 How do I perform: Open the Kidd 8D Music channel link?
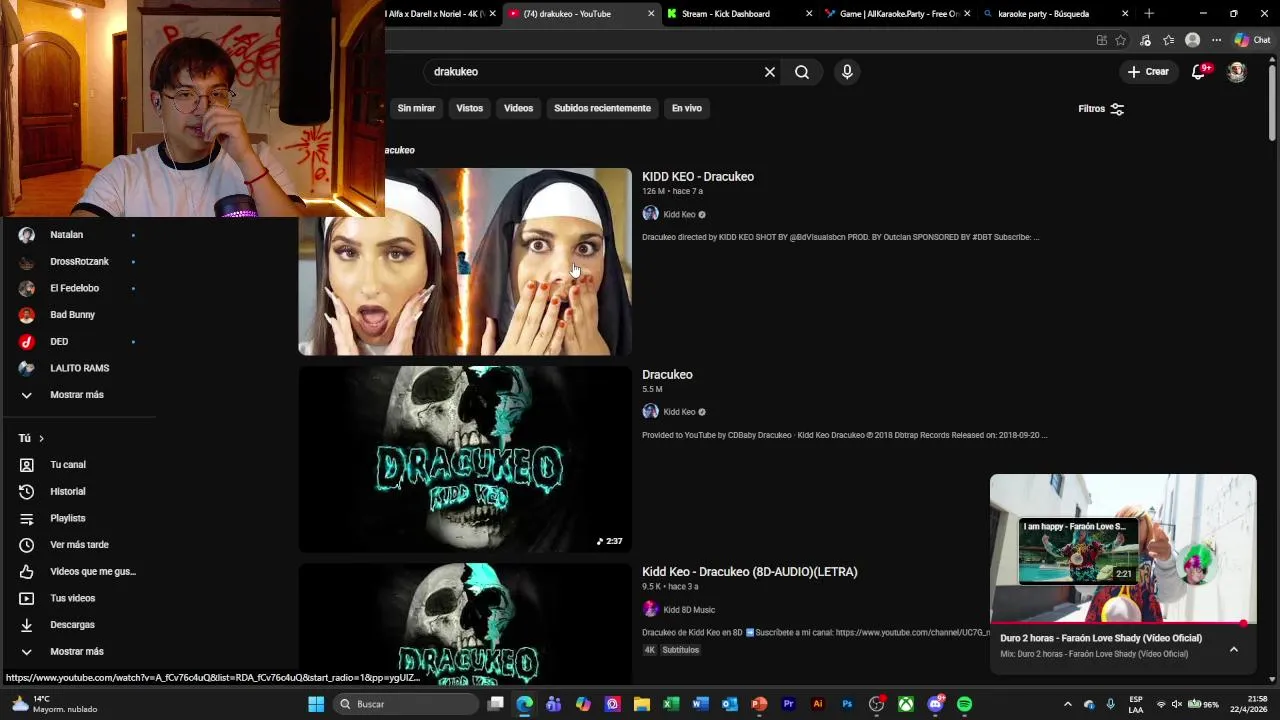point(689,610)
